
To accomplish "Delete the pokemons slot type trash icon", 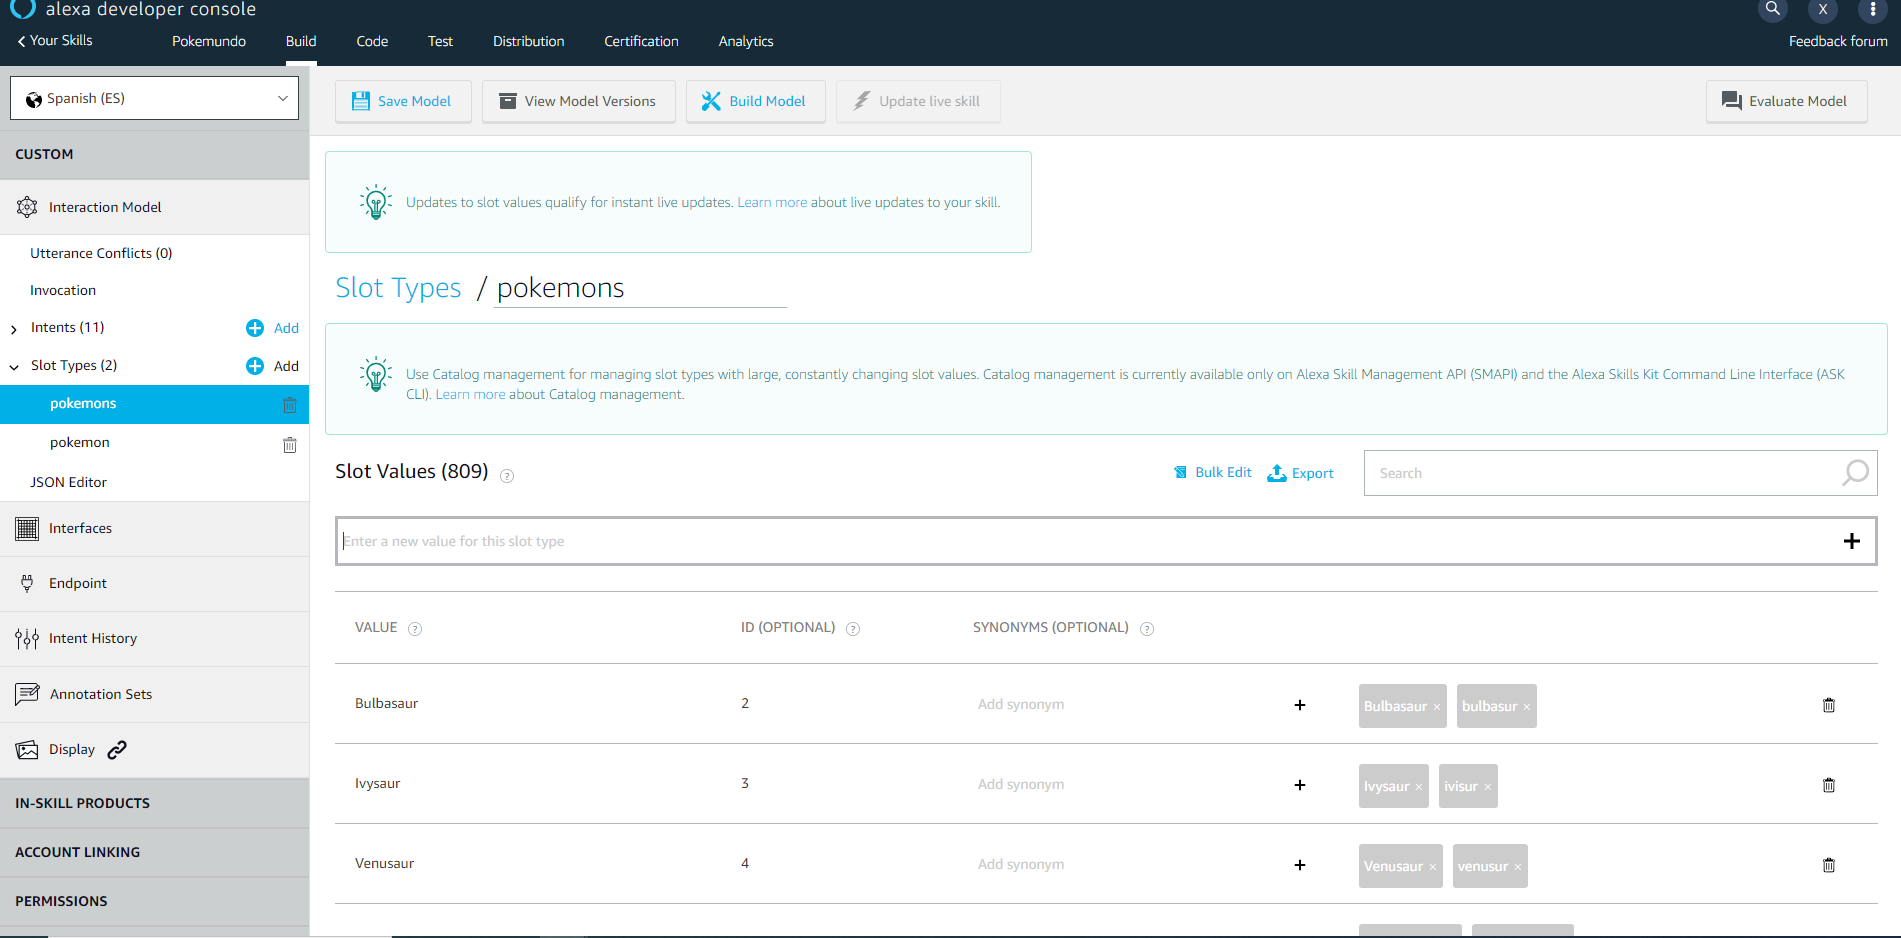I will click(x=289, y=405).
